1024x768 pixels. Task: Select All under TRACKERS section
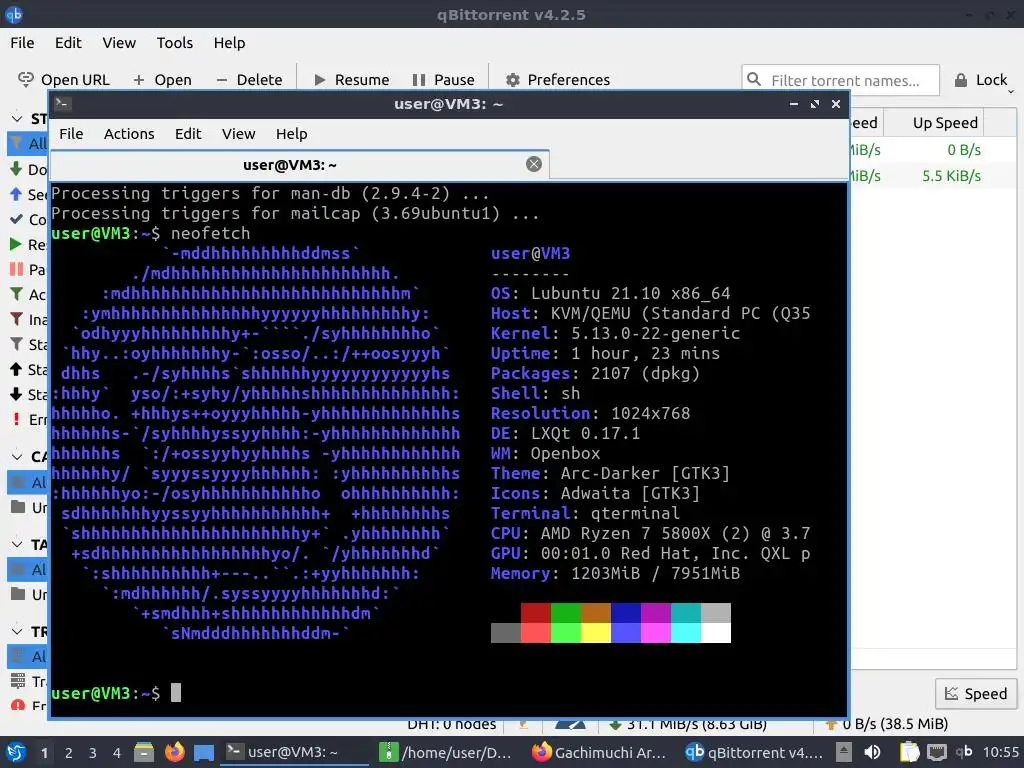click(x=27, y=656)
